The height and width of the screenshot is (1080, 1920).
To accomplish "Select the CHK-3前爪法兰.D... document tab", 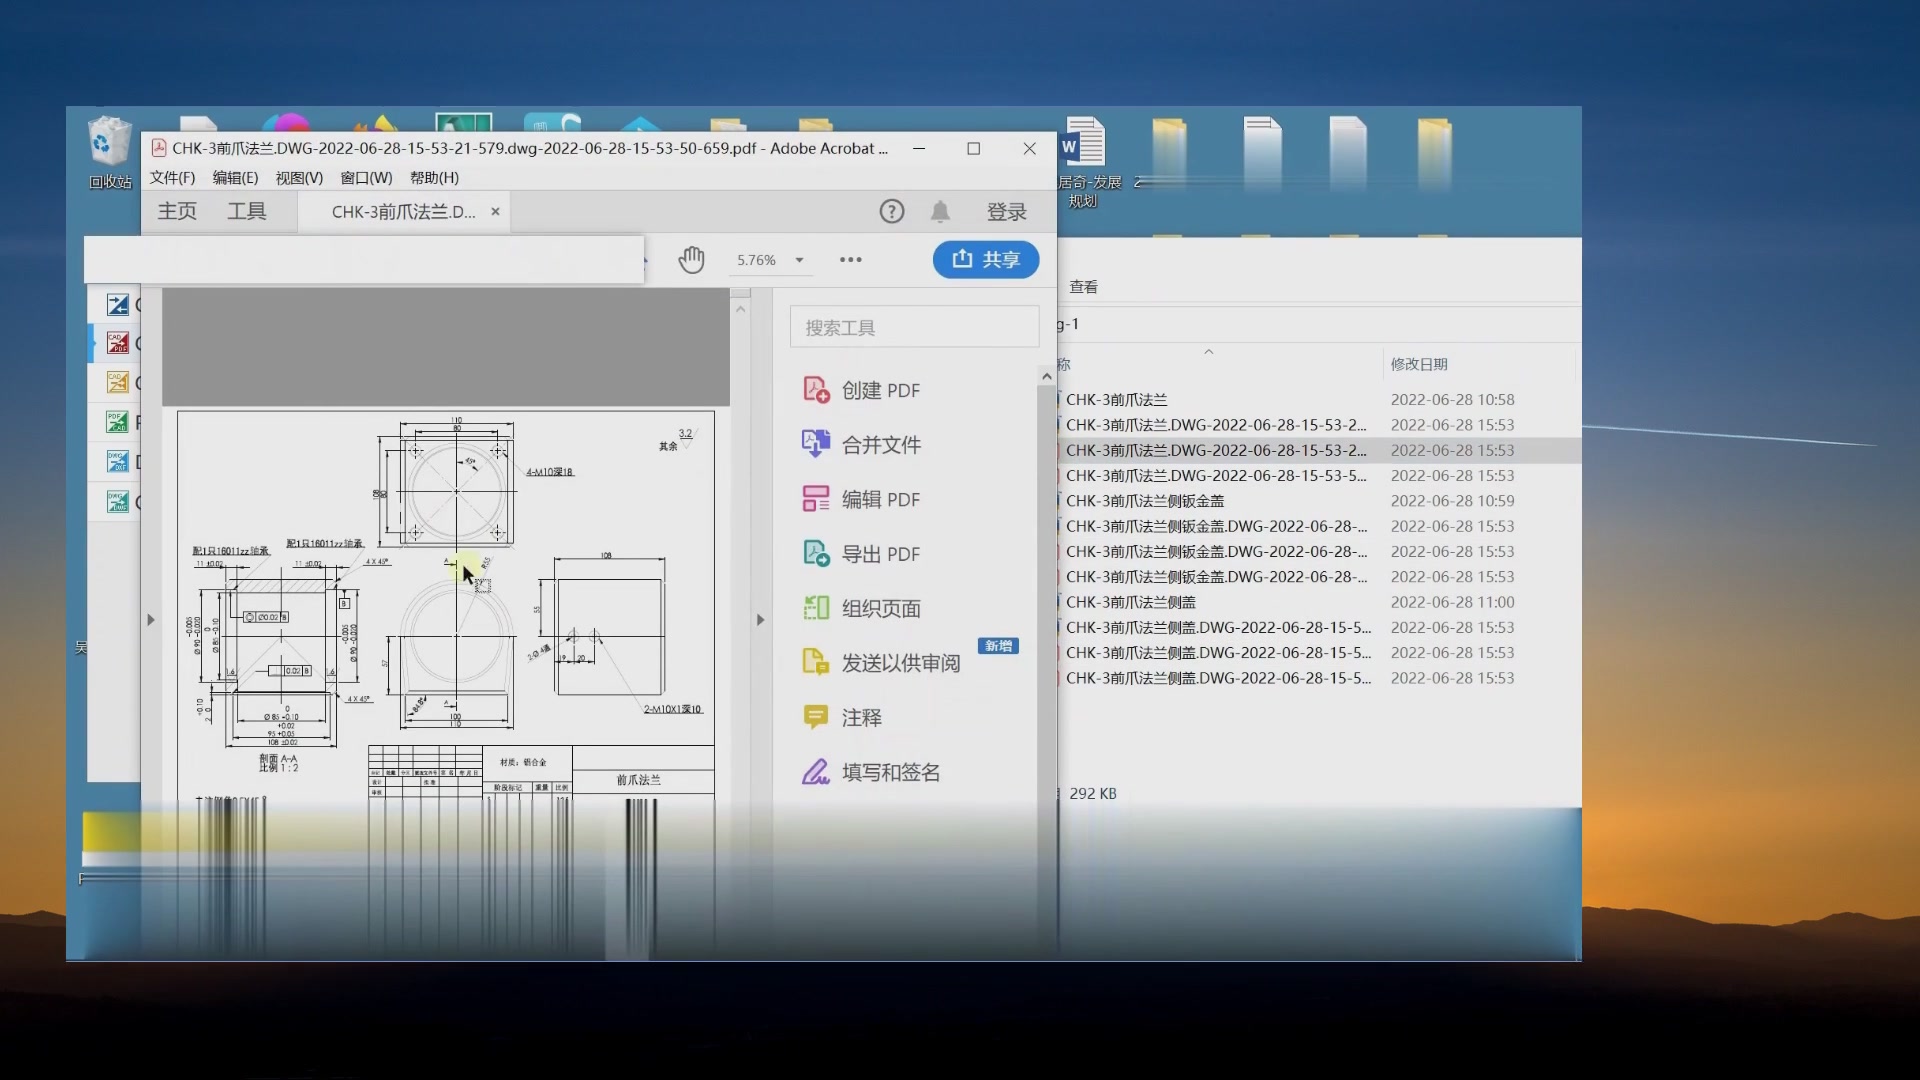I will click(x=404, y=212).
